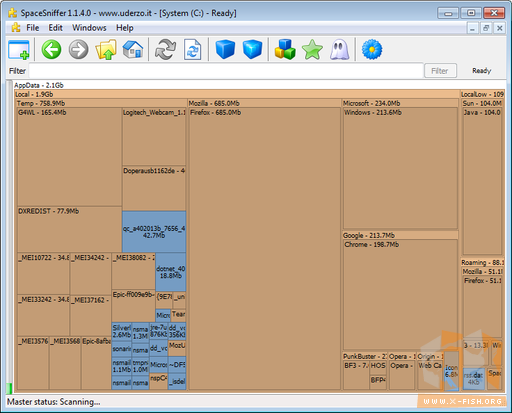
Task: Select the Logitech_Webcam block
Action: tap(154, 137)
